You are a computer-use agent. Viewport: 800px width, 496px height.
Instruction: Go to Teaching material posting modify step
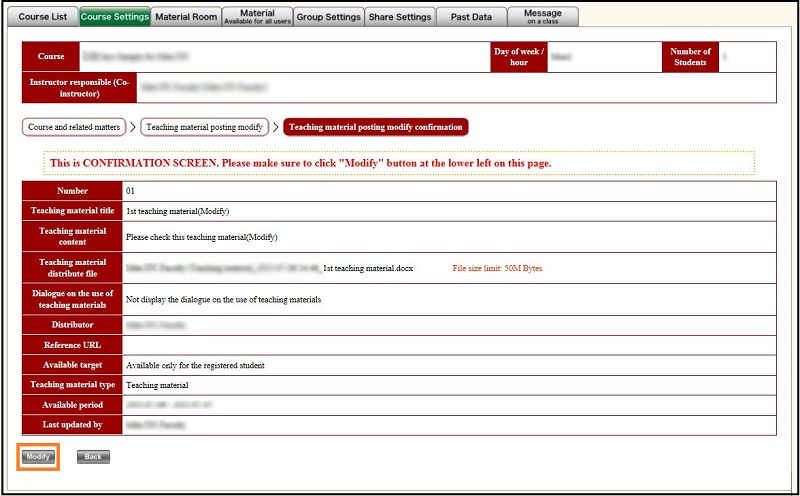(x=203, y=127)
